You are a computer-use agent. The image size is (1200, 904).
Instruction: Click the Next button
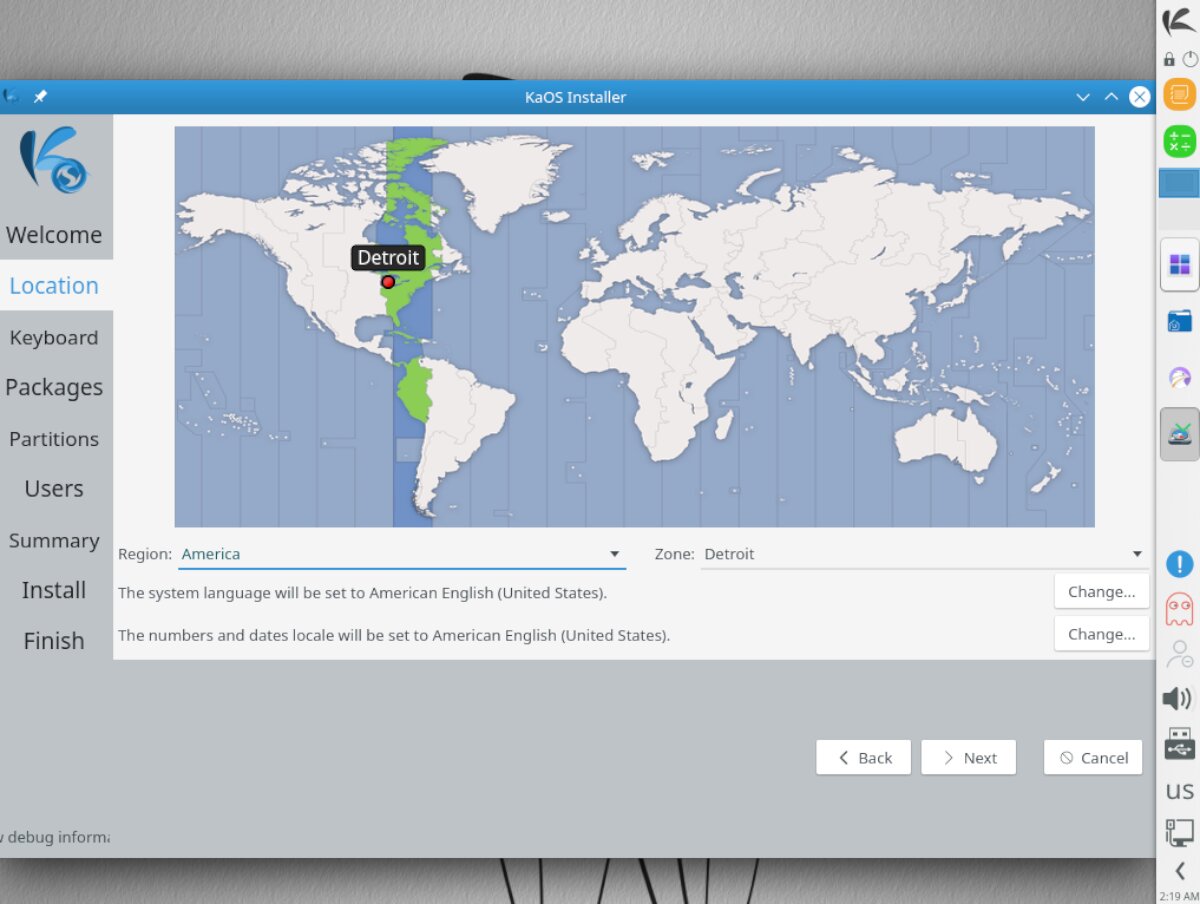click(x=968, y=758)
